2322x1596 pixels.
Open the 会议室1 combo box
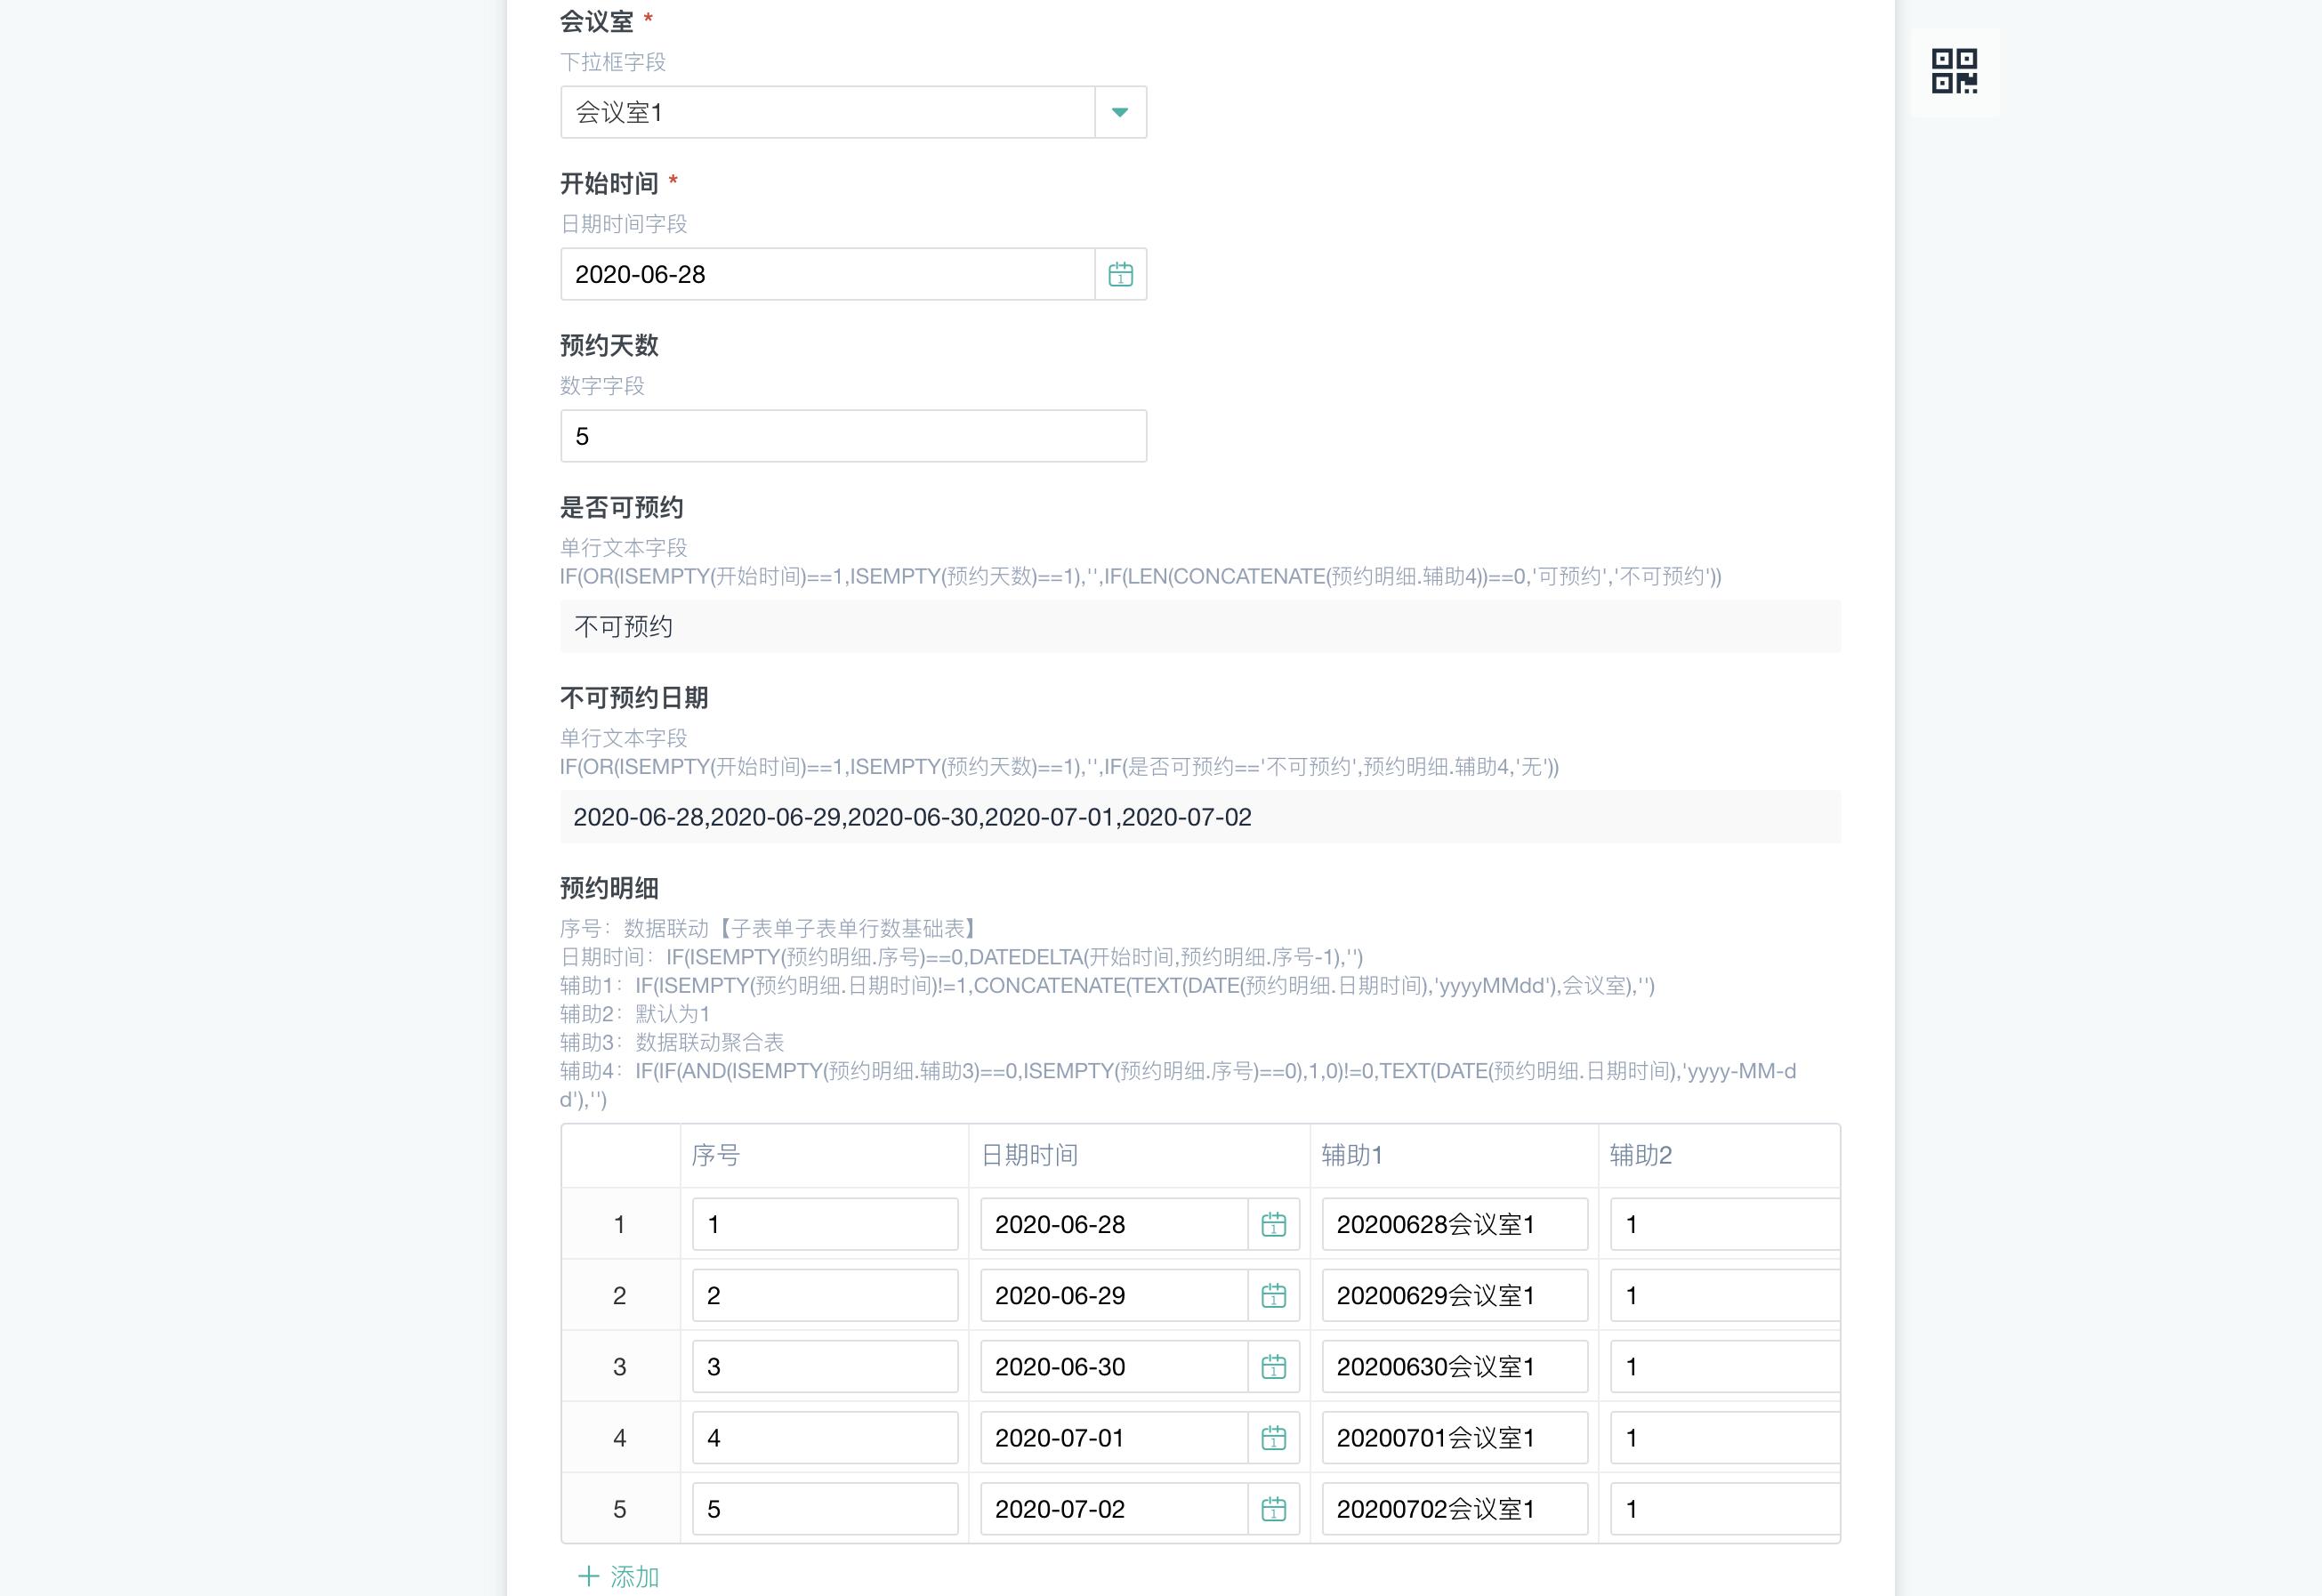pyautogui.click(x=827, y=112)
